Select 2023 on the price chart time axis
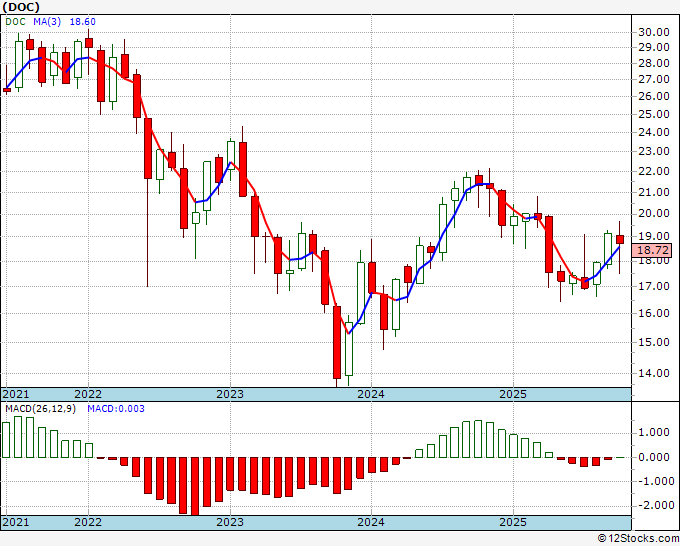 (230, 394)
